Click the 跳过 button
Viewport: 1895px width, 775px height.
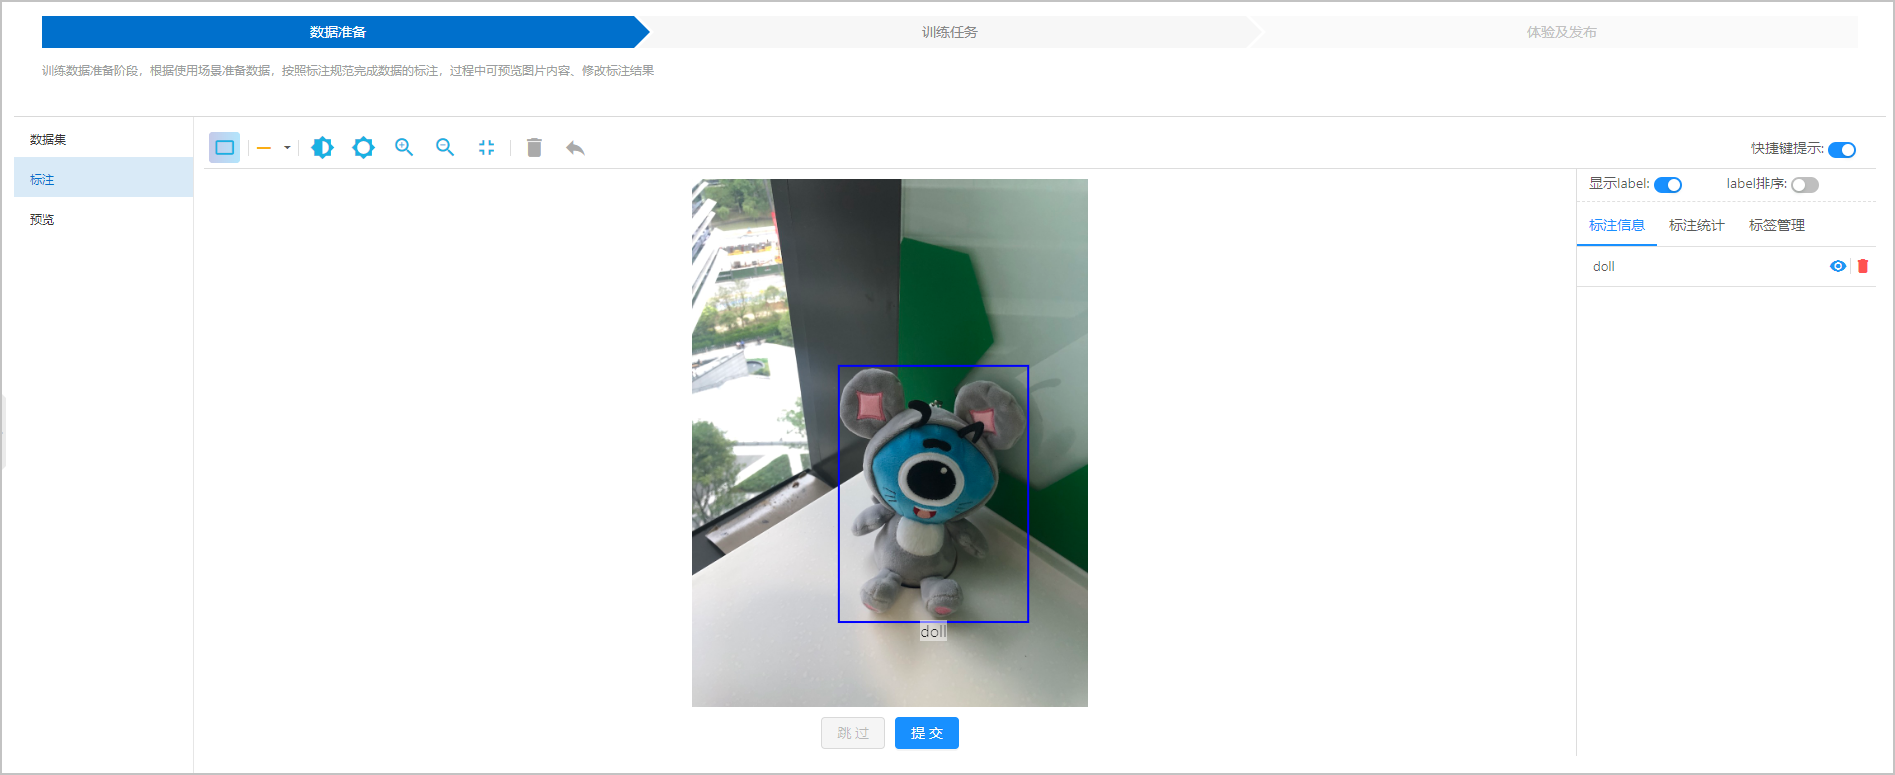point(853,733)
